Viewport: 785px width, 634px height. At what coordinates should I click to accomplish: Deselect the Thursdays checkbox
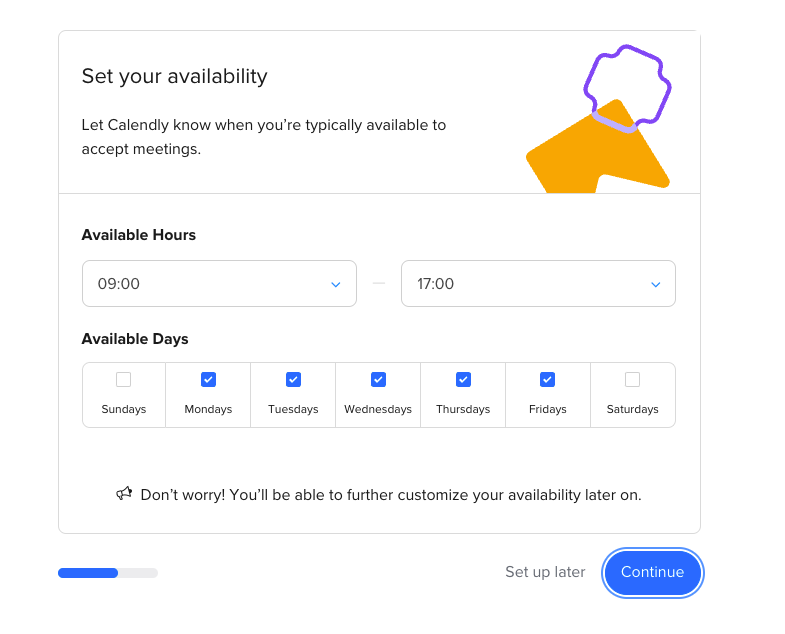tap(463, 380)
